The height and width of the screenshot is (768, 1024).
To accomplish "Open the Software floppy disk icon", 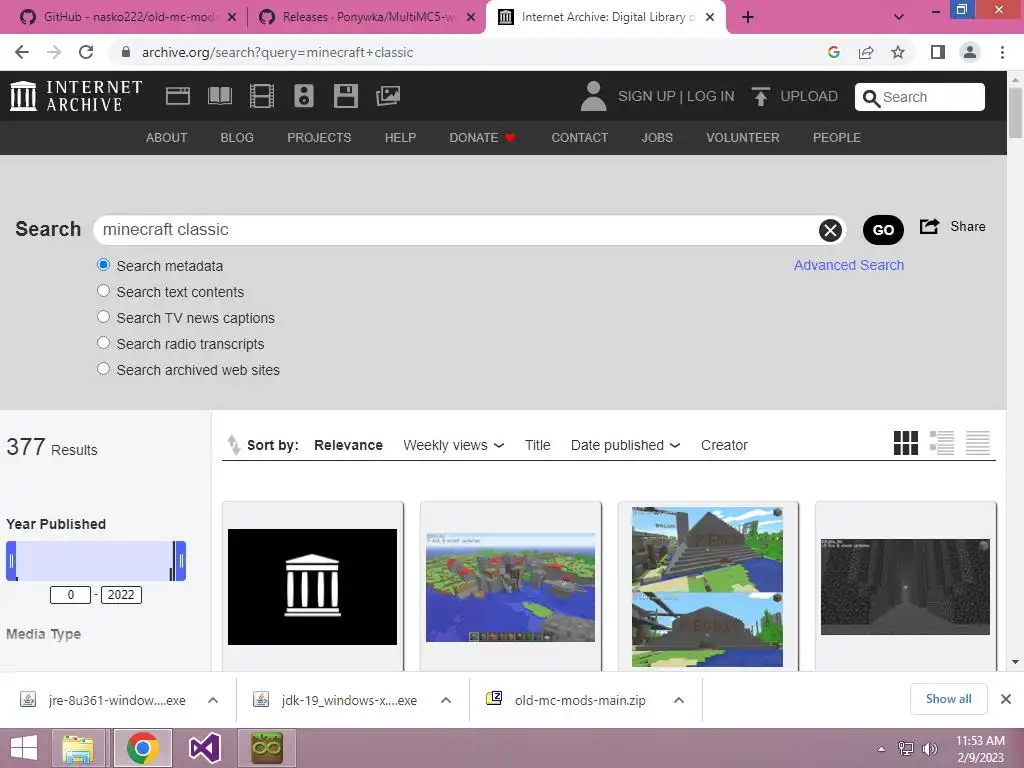I will point(345,96).
